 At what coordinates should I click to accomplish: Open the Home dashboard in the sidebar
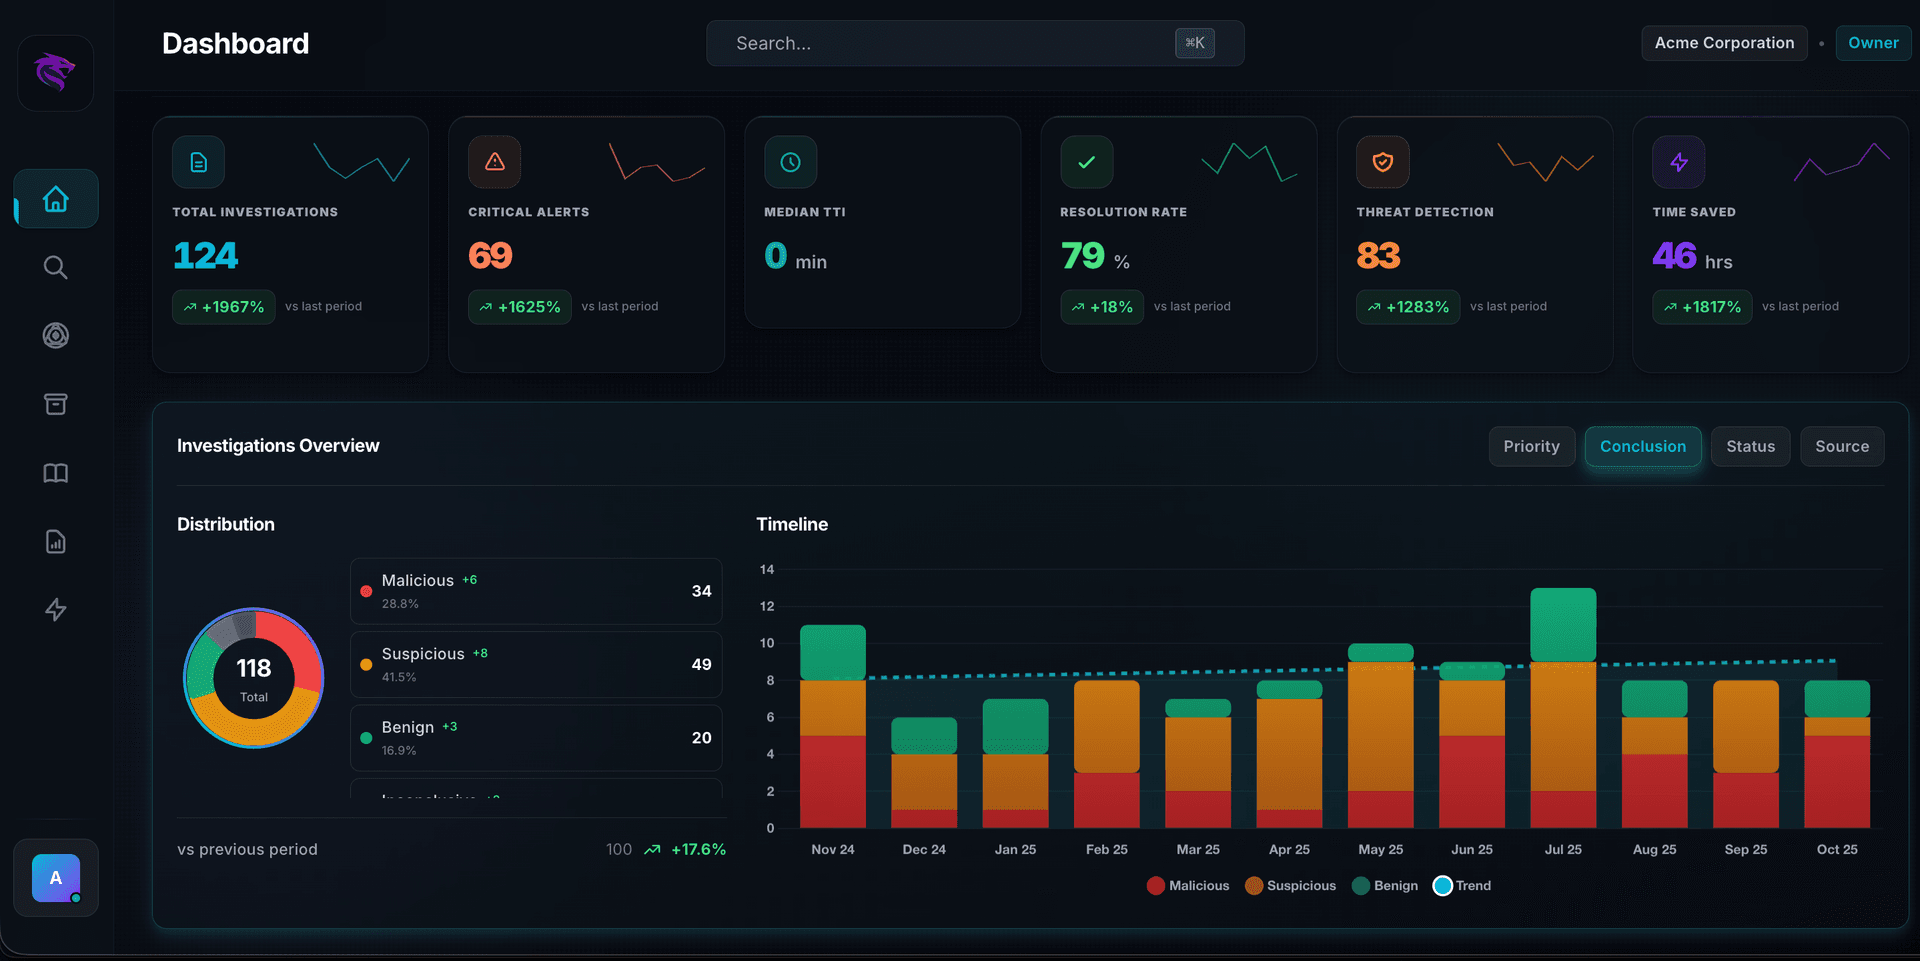(55, 198)
